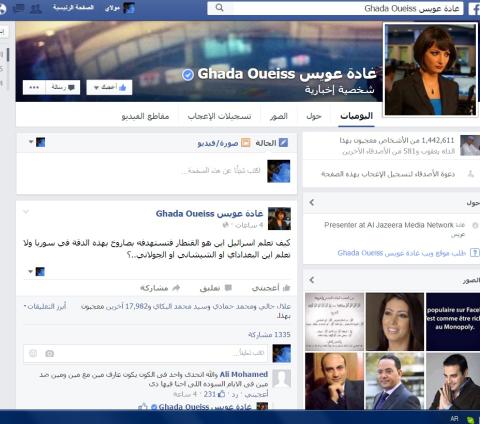The image size is (480, 424).
Task: Open the Arabic text image photo thumbnail
Action: [x=334, y=322]
